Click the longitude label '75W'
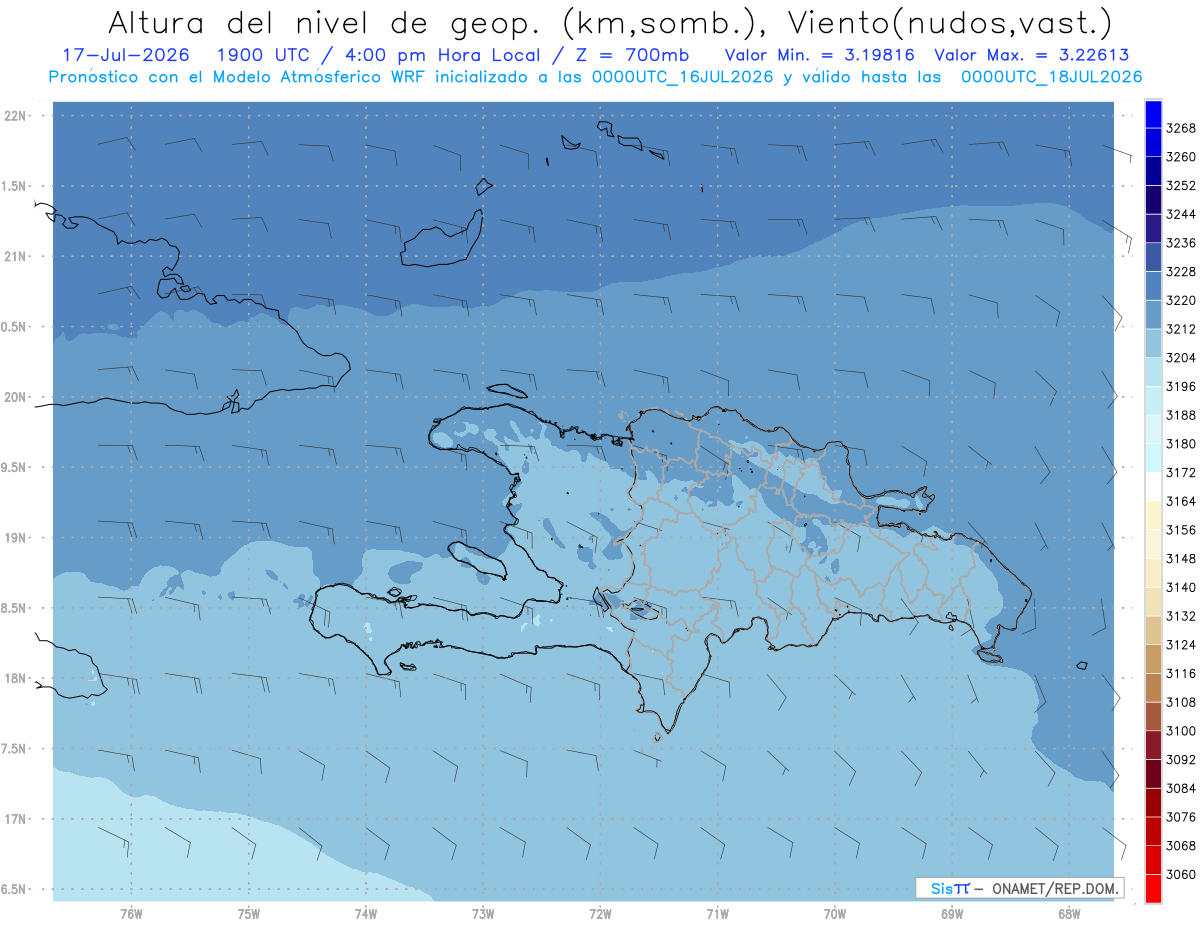This screenshot has width=1200, height=927. click(x=249, y=913)
